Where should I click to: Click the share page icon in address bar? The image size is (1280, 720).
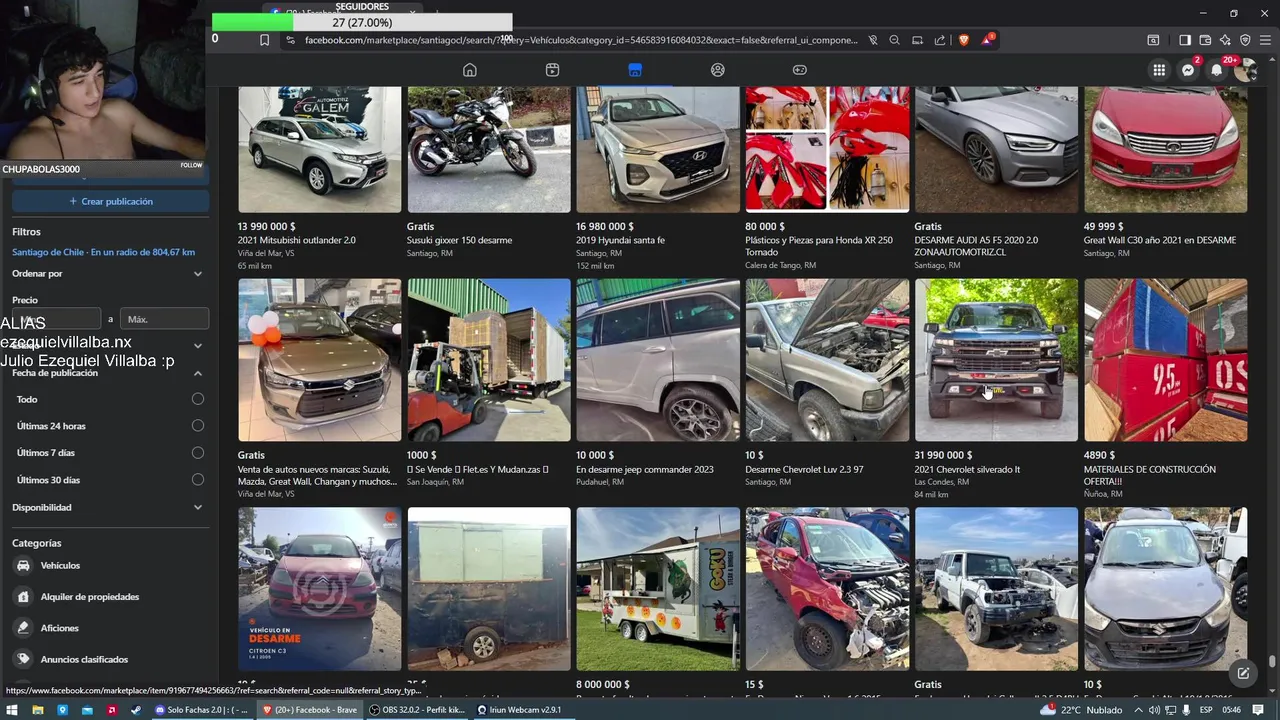point(940,40)
